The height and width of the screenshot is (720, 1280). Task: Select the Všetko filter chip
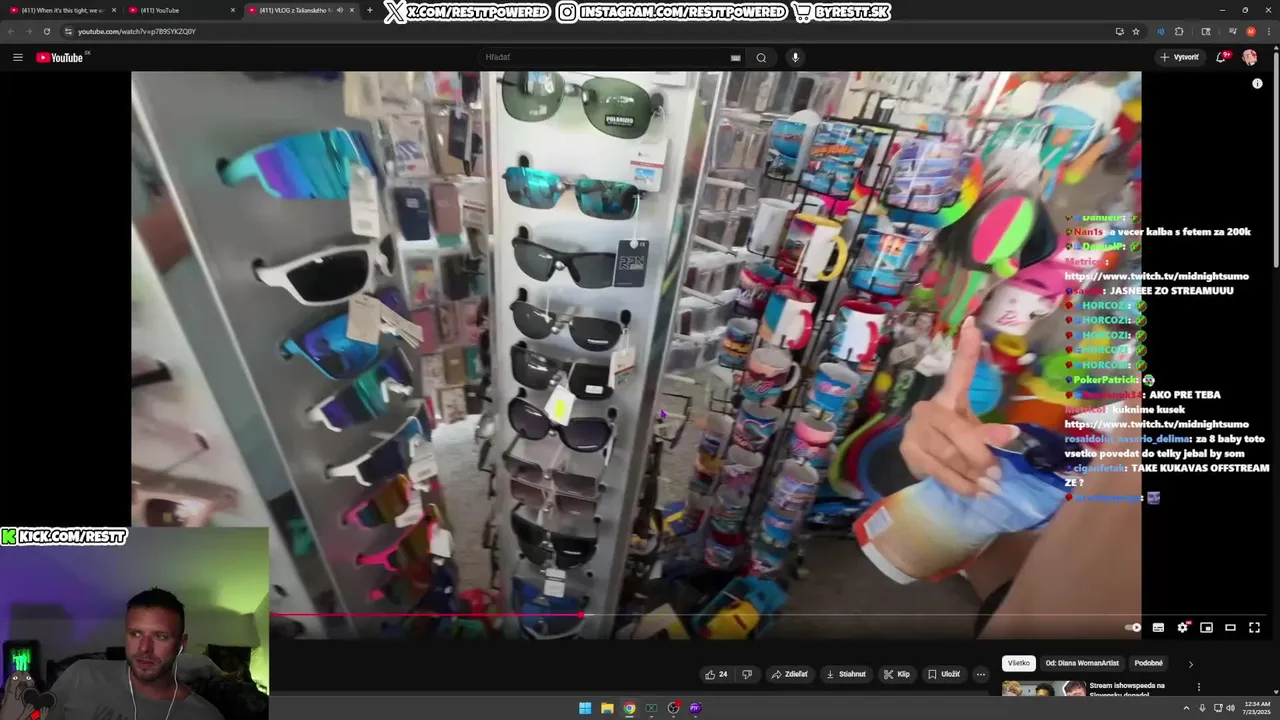1018,663
